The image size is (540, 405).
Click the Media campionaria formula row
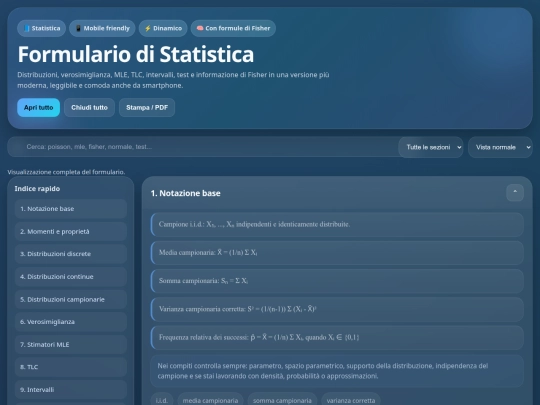click(x=337, y=253)
